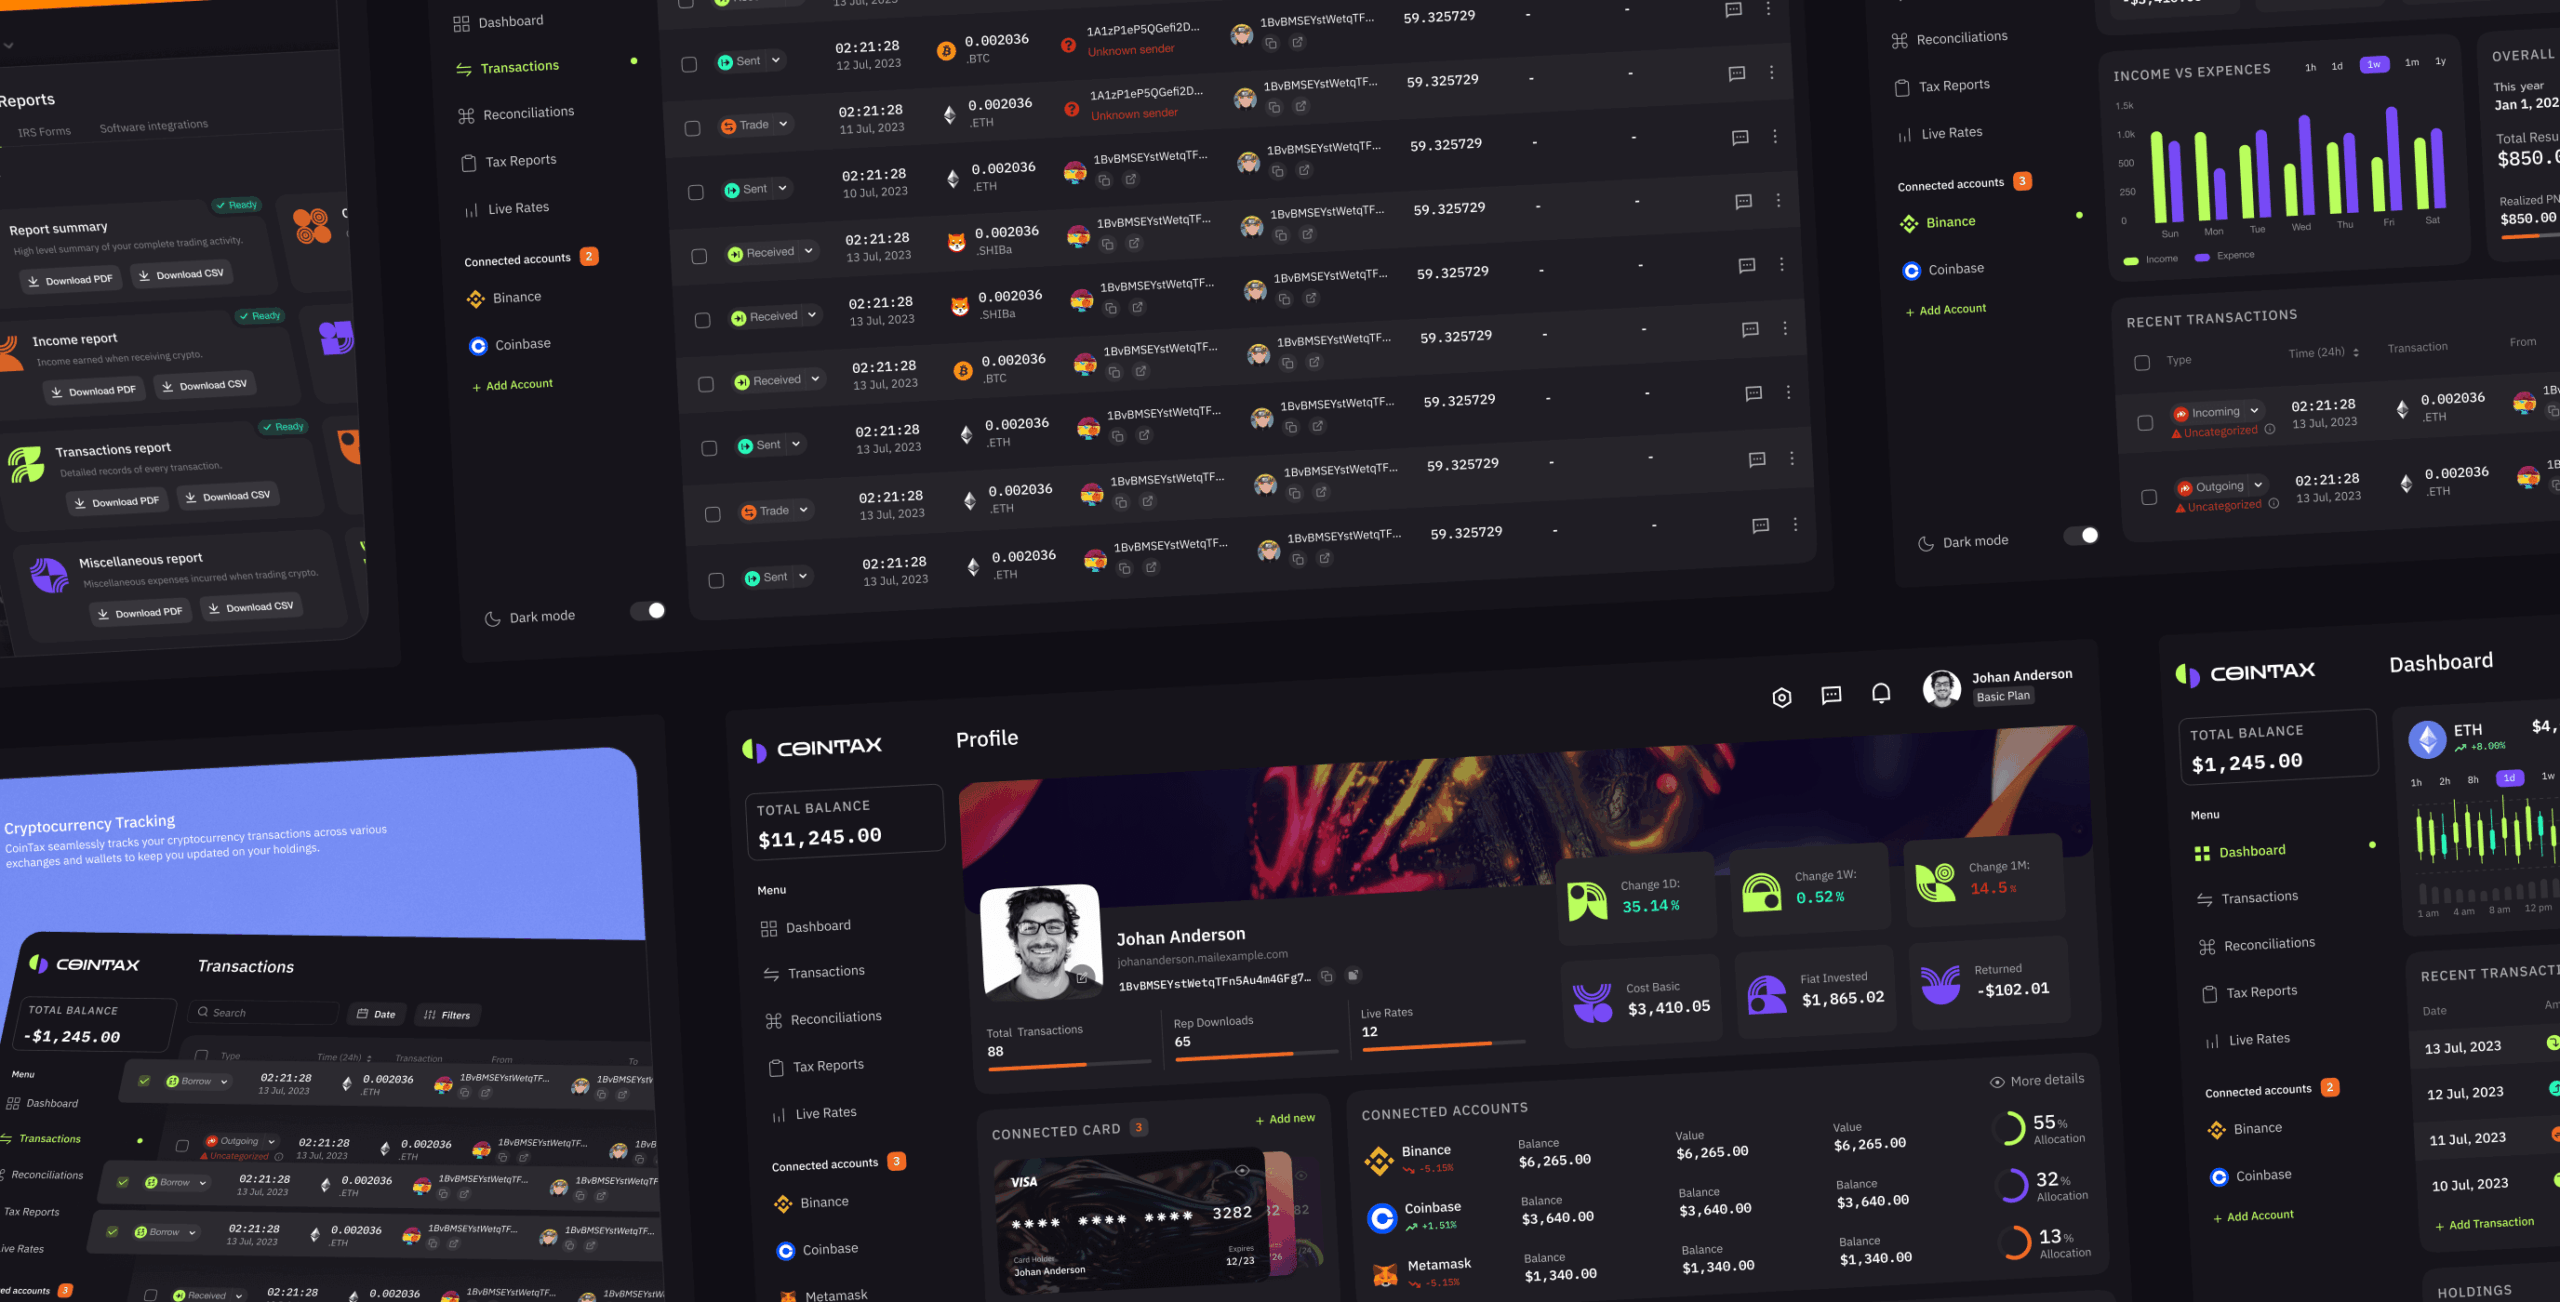Click Search field in tilted Transactions window
Viewport: 2560px width, 1302px height.
pyautogui.click(x=263, y=1013)
